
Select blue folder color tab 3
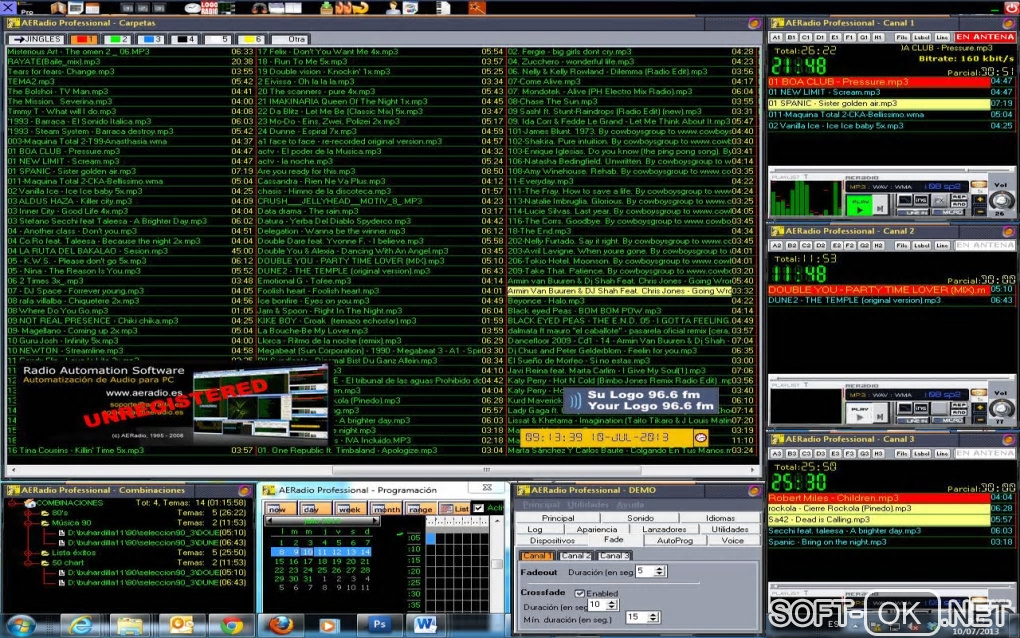coord(150,39)
